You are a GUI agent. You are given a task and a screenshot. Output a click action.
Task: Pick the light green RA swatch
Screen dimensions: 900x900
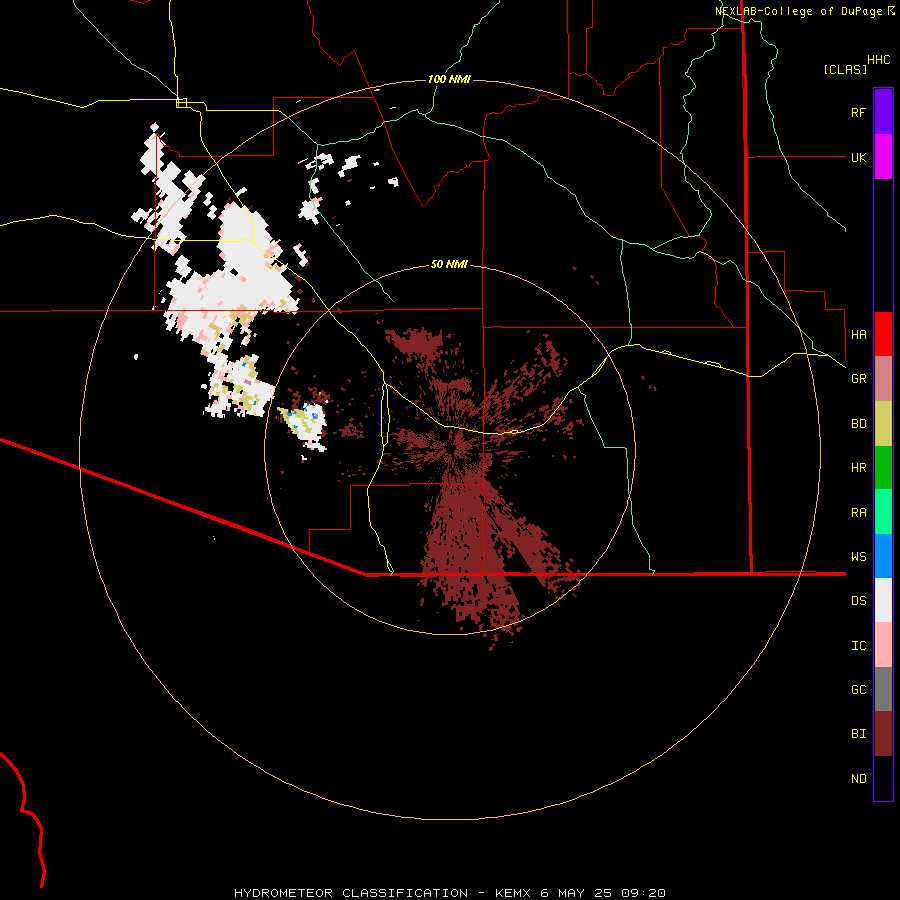point(883,512)
